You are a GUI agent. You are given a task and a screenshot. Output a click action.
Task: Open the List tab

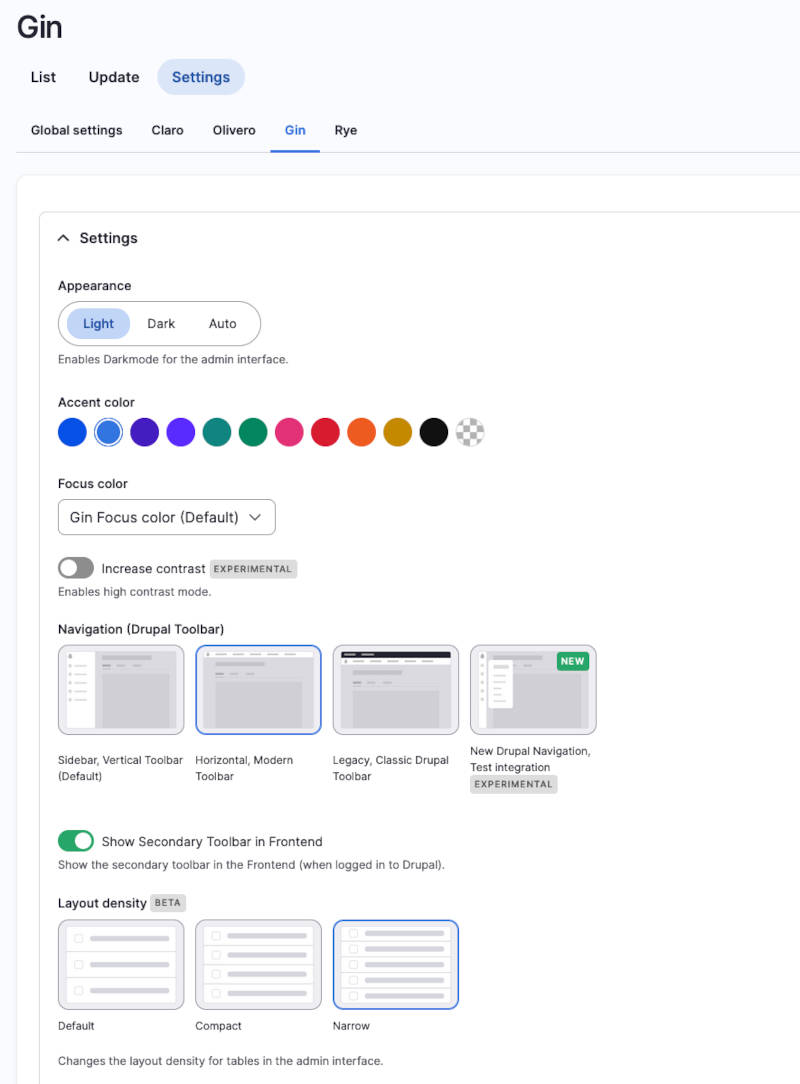point(43,77)
